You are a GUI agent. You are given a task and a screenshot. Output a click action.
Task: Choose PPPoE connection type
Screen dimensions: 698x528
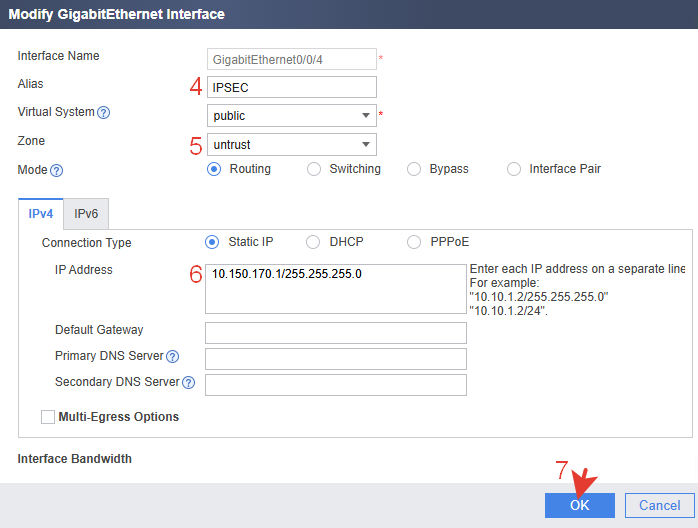(413, 242)
